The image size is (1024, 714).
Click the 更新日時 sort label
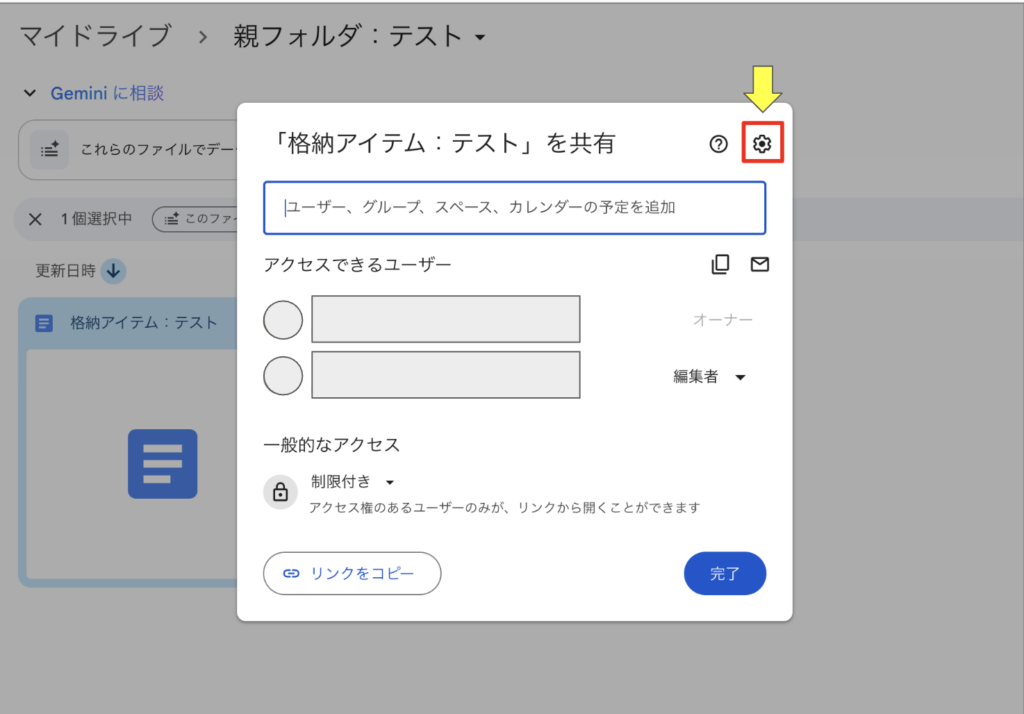pyautogui.click(x=64, y=271)
